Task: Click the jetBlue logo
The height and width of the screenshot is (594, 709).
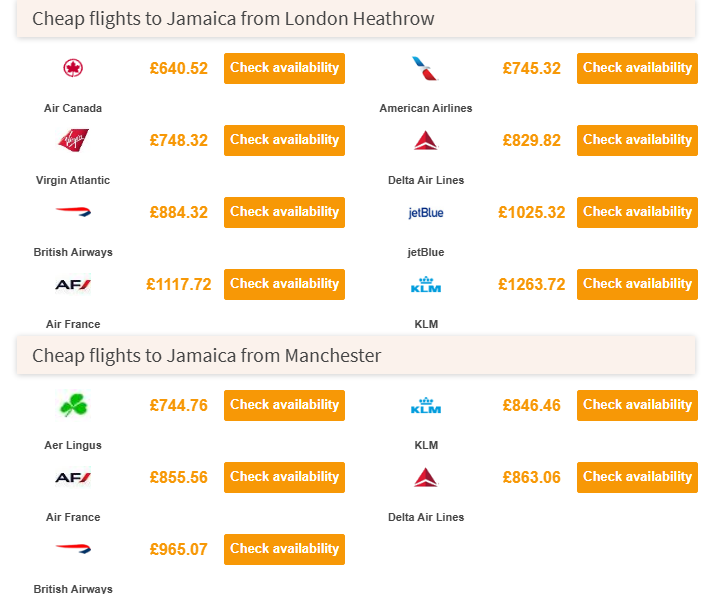Action: (x=426, y=212)
